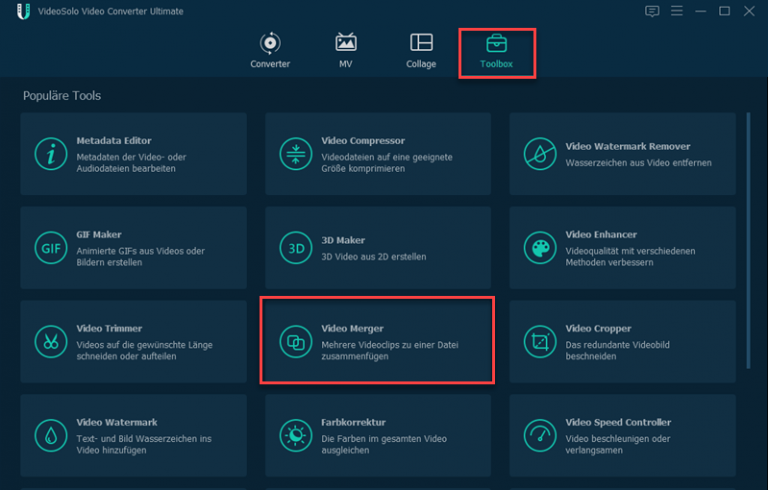Click 'Videodateien auf eine geeignete Größe komprimieren'
The image size is (768, 490).
tap(387, 163)
